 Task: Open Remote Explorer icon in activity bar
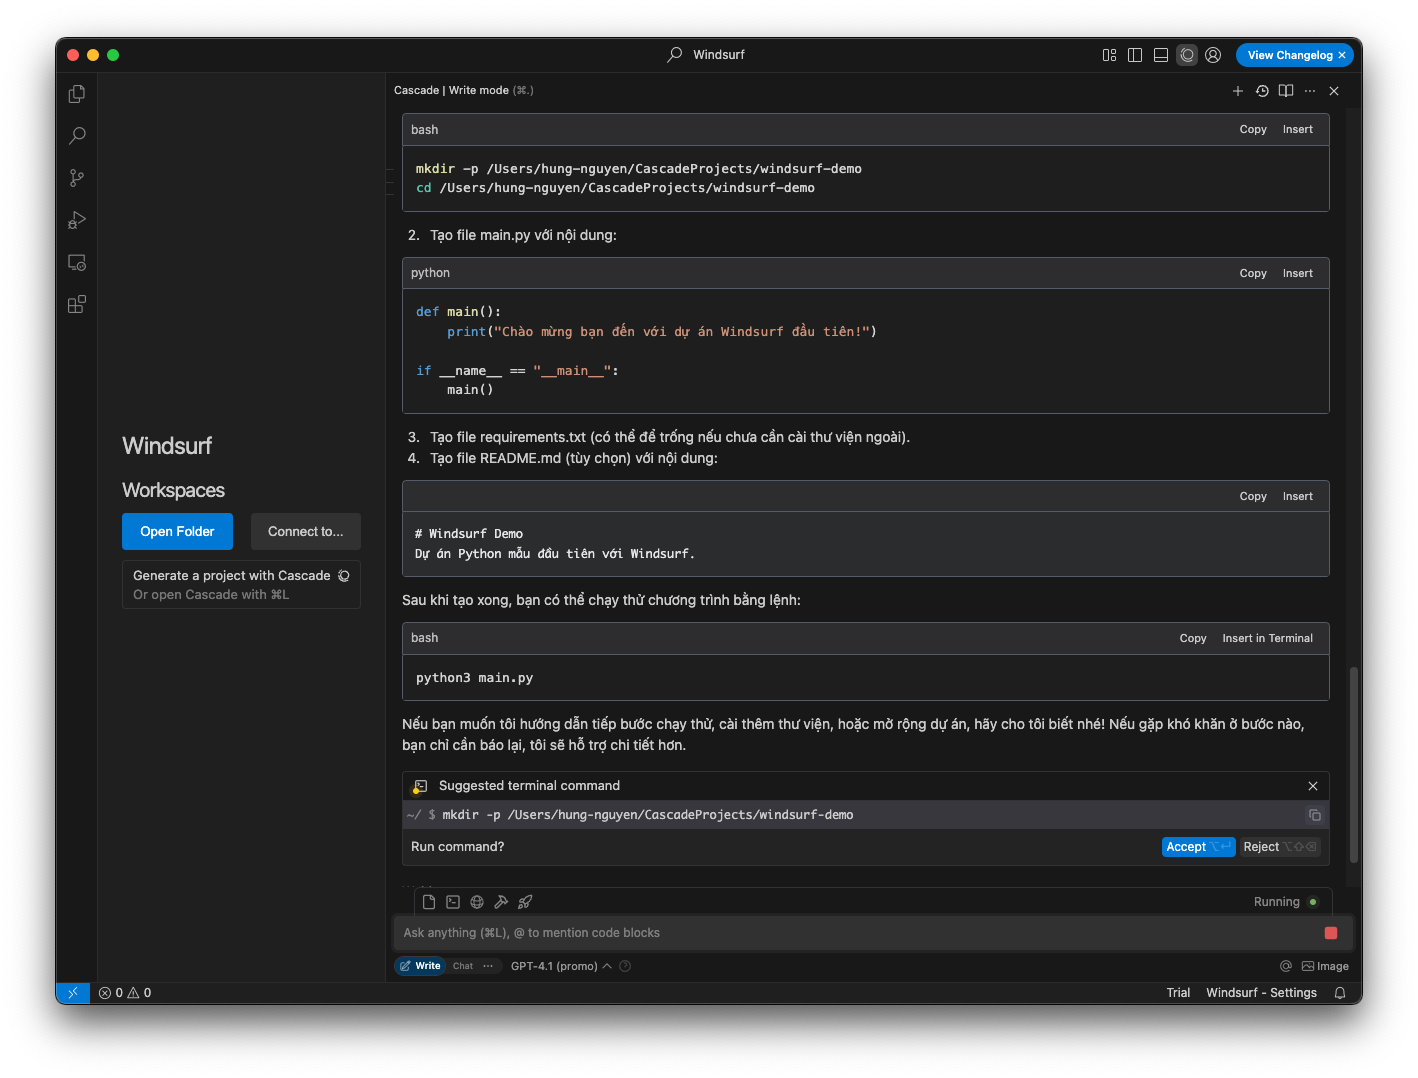pos(77,262)
